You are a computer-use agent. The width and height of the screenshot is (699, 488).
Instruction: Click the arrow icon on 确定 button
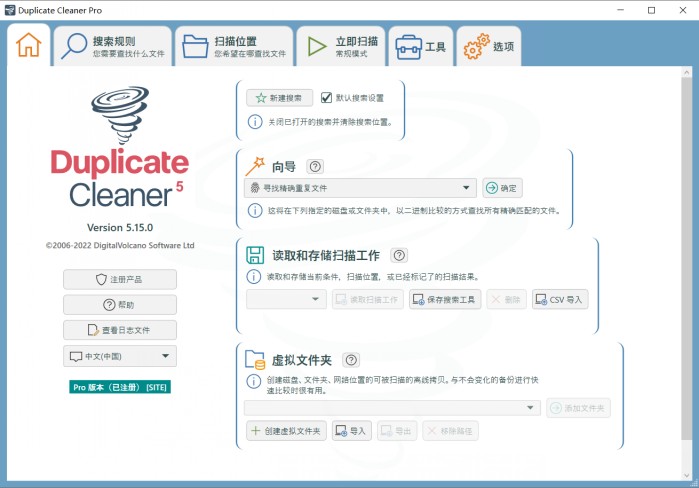pyautogui.click(x=492, y=188)
